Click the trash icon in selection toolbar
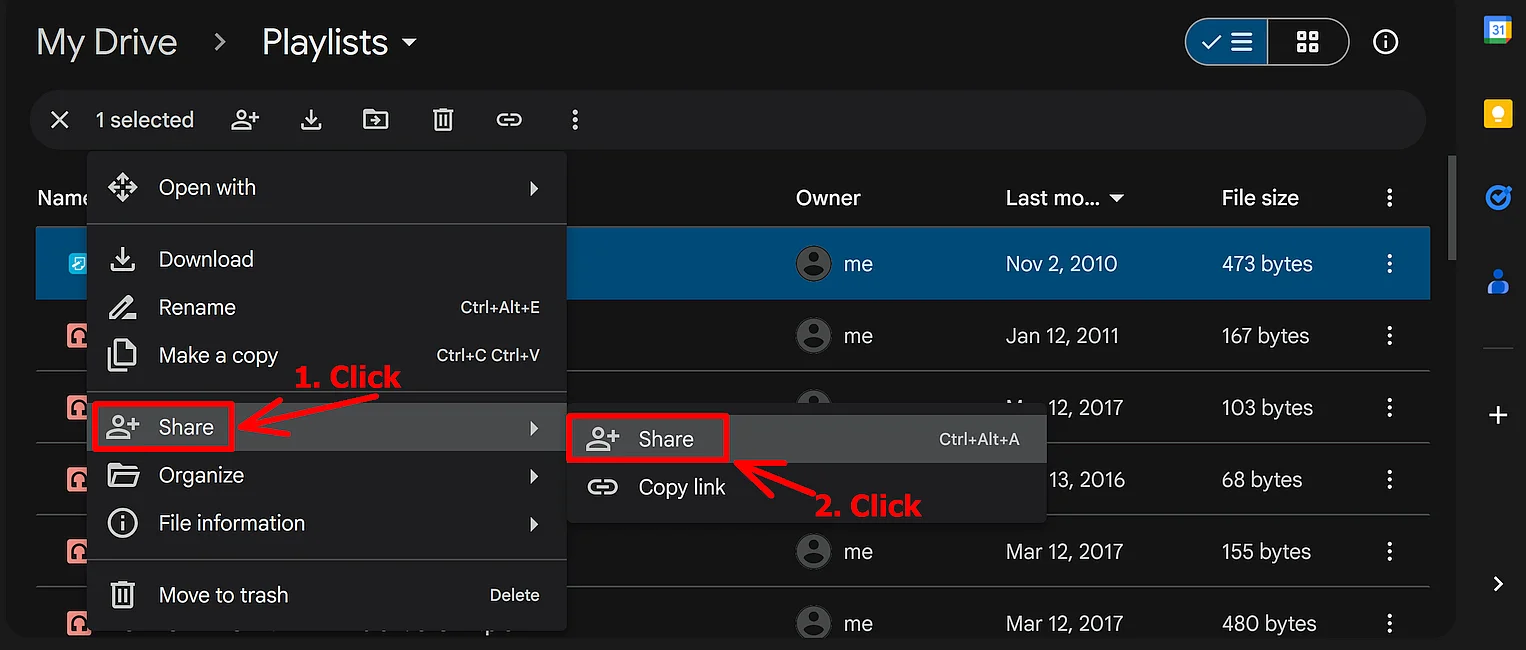Viewport: 1526px width, 650px height. pos(443,120)
